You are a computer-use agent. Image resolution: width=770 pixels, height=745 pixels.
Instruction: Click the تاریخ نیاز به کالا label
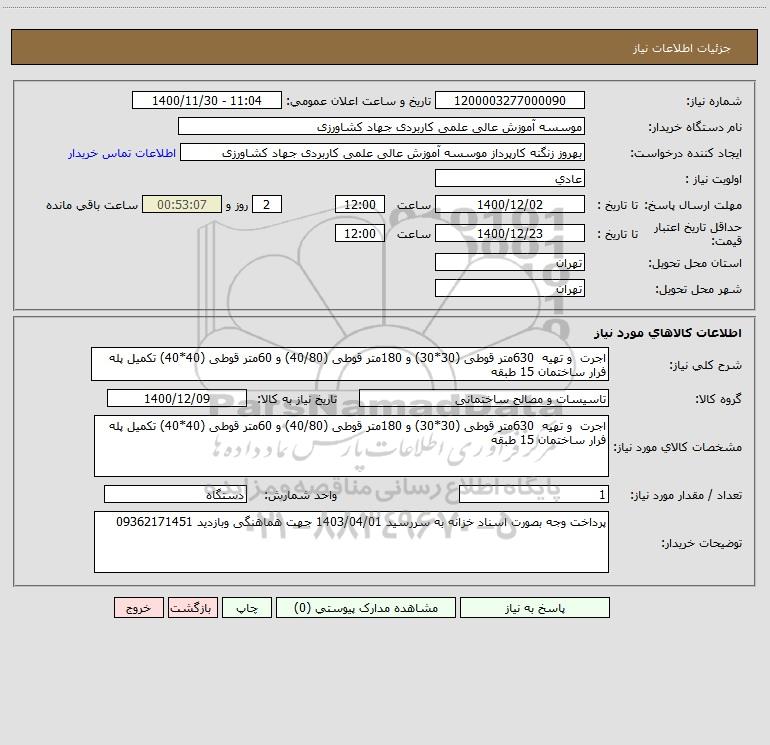[x=298, y=399]
